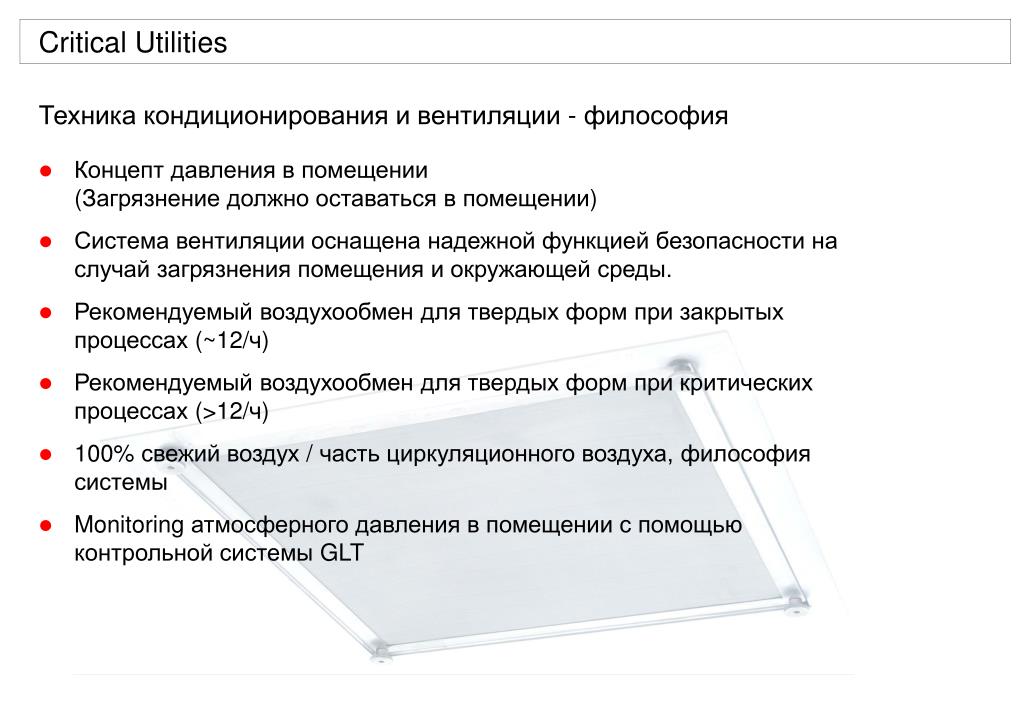
Task: Click red bullet beside '100% свежий воздух'
Action: click(x=46, y=454)
